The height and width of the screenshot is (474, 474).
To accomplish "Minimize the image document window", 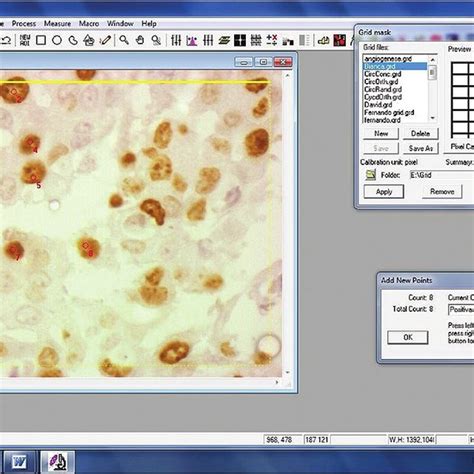I will 244,62.
